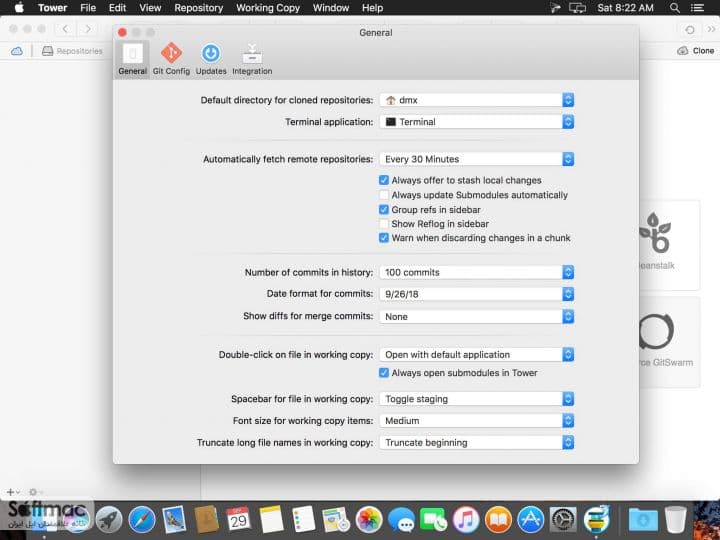Open the Truncate beginning dropdown
The height and width of the screenshot is (540, 720).
pos(477,443)
